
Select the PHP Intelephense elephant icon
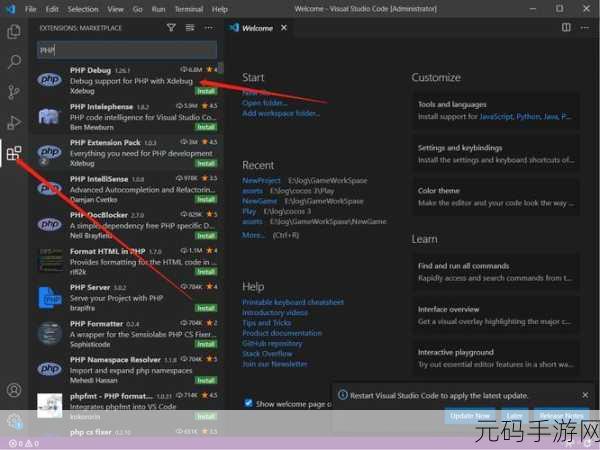[x=50, y=116]
